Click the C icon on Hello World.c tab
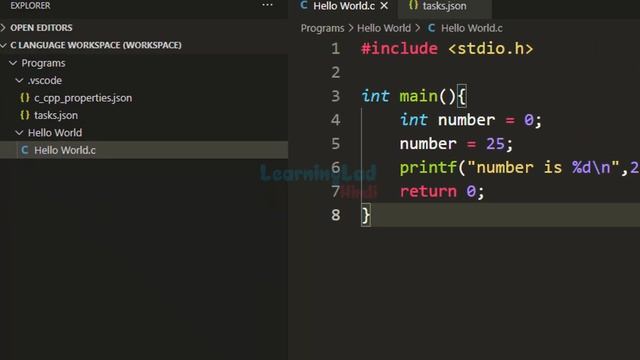 click(304, 5)
